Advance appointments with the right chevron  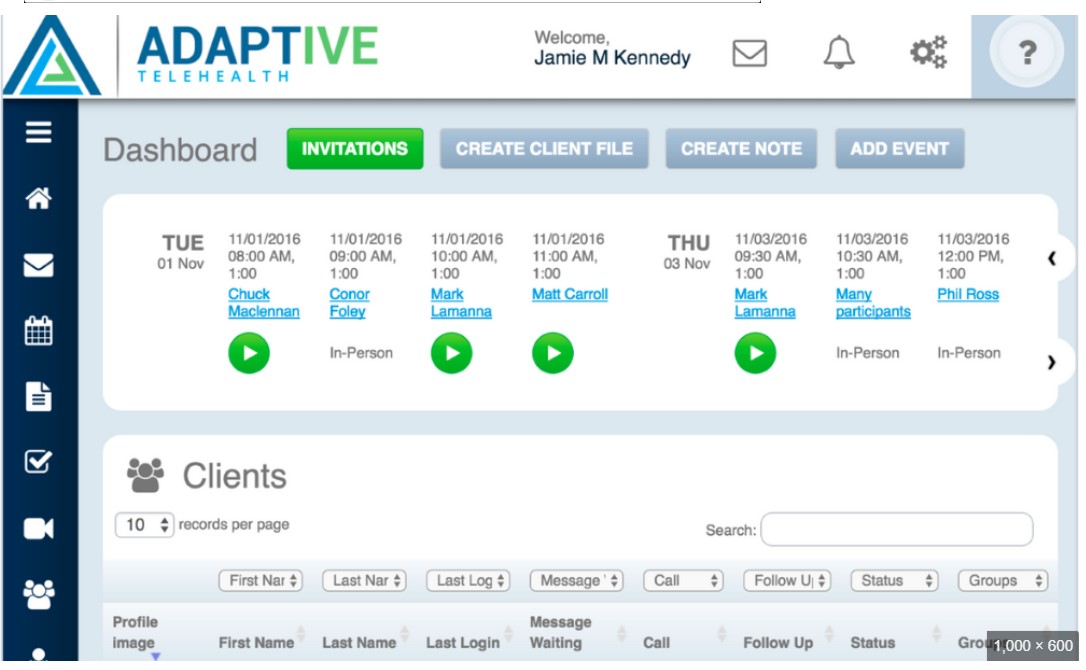coord(1050,362)
